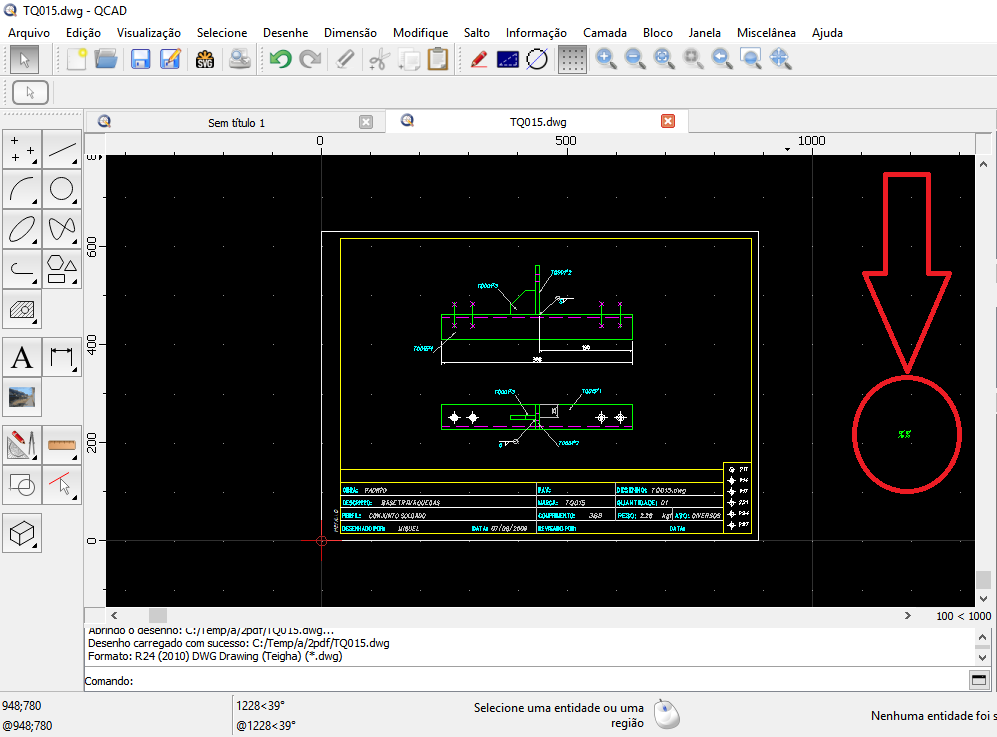
Task: Toggle the command line panel button
Action: coord(979,680)
